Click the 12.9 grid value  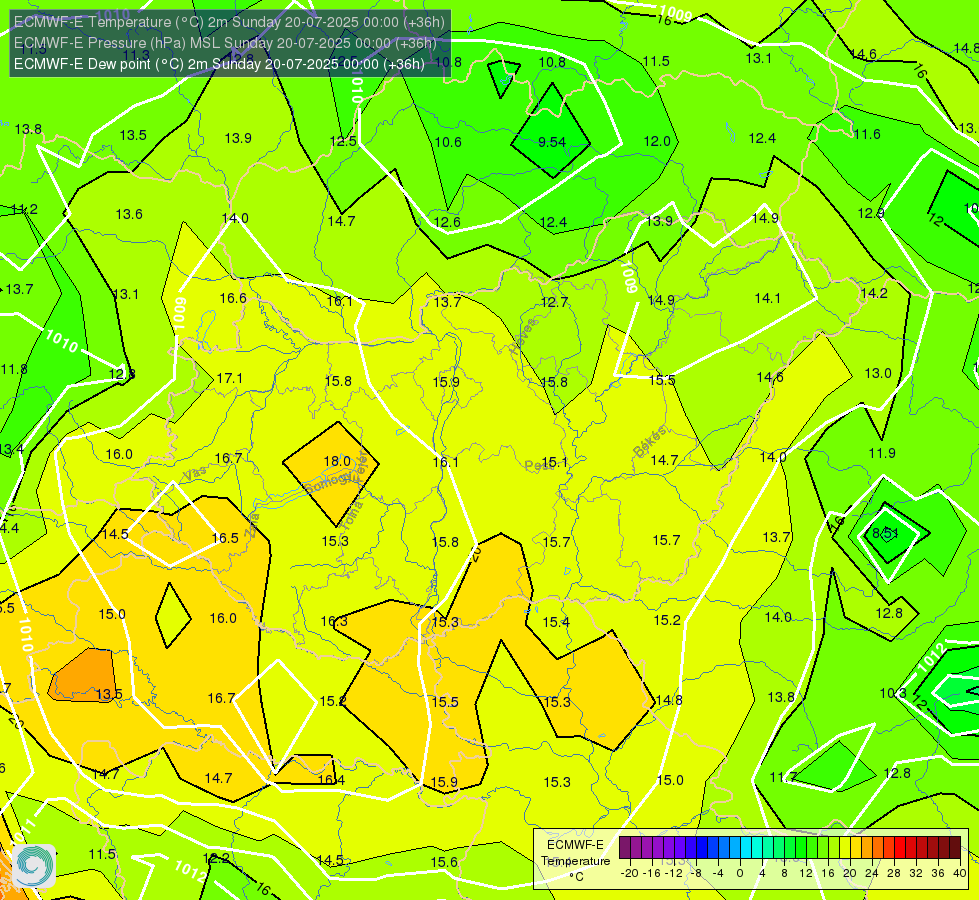tap(870, 214)
